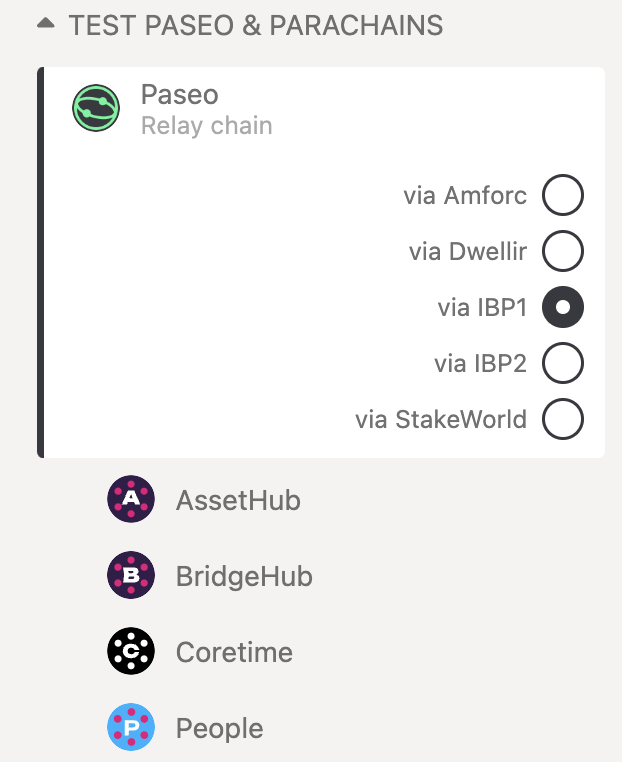Click the Relay chain subtitle text
The height and width of the screenshot is (762, 622).
click(207, 126)
